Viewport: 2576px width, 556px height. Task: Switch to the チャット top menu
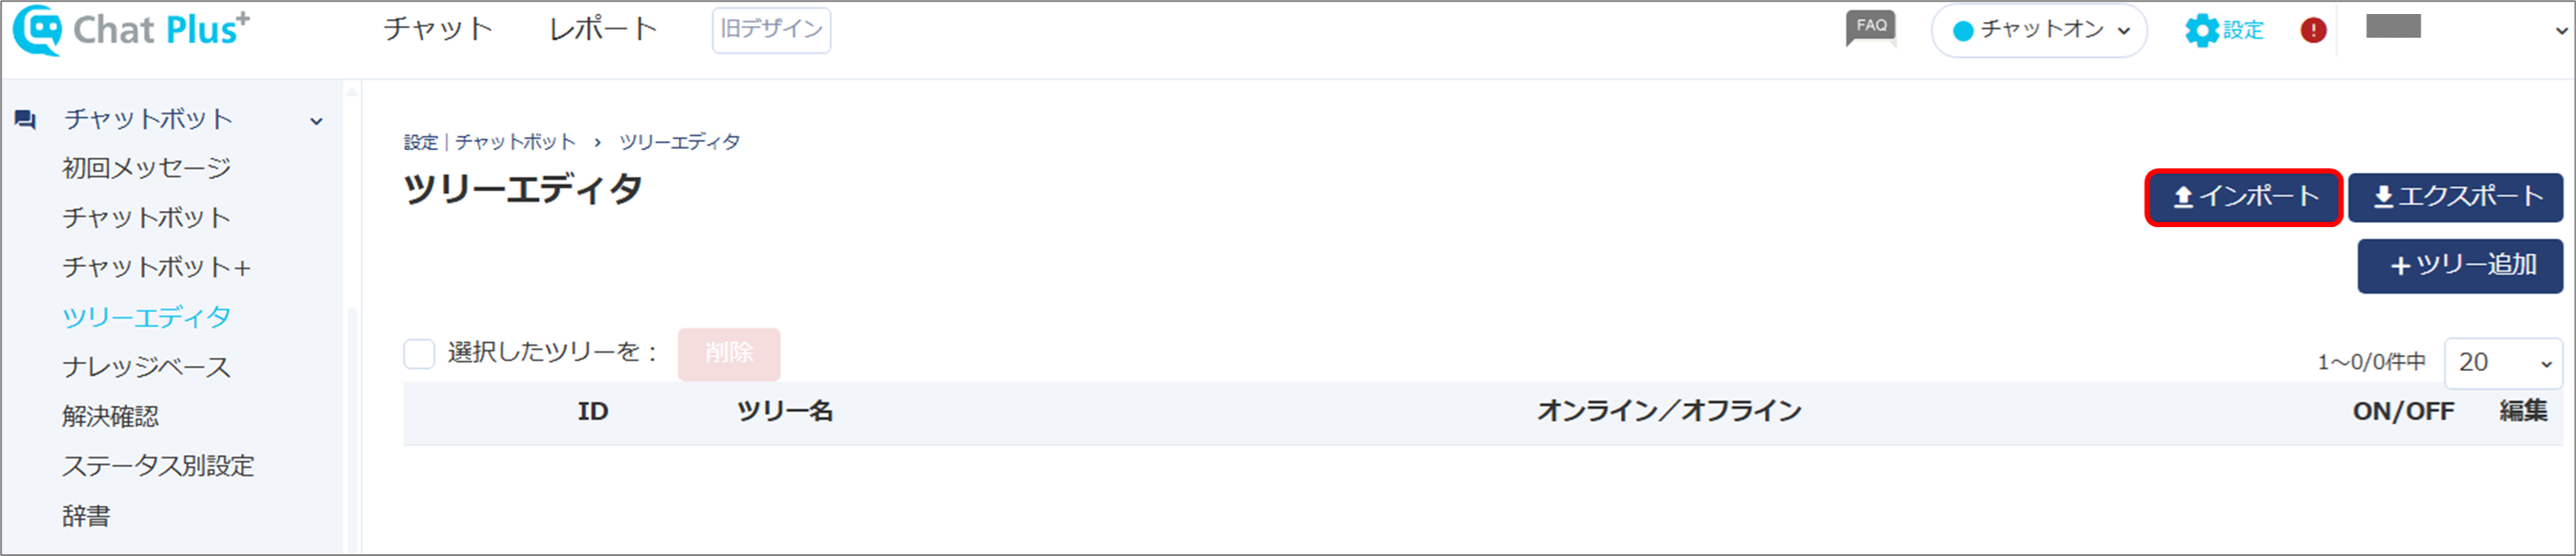[438, 29]
